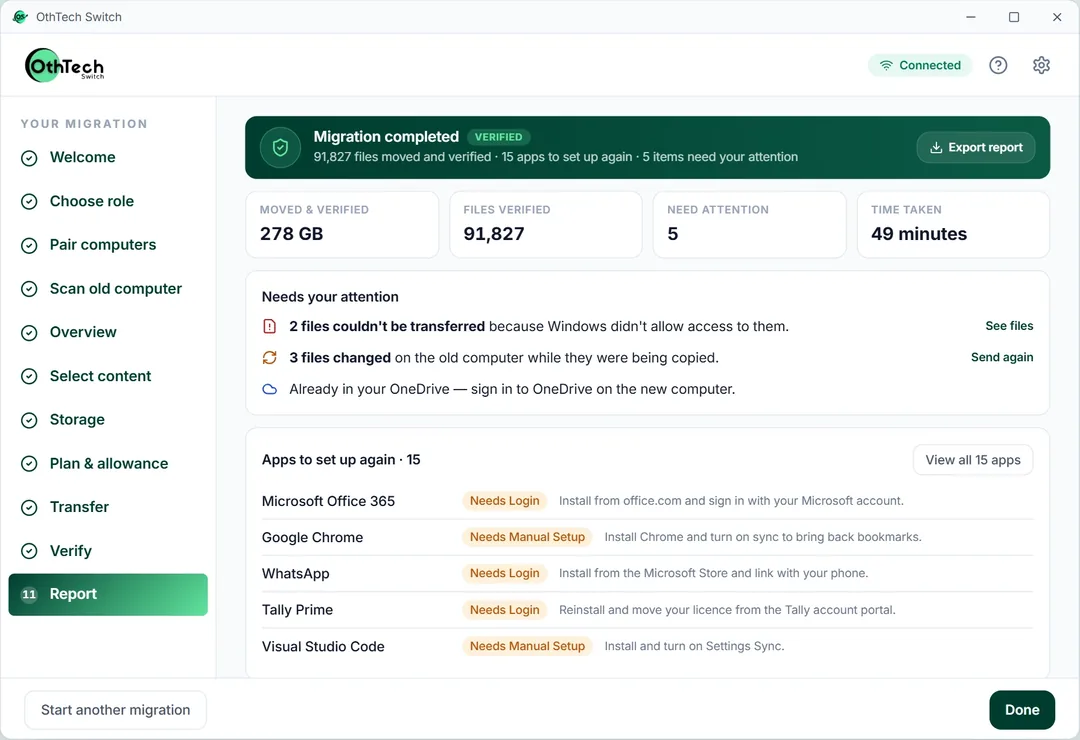1080x740 pixels.
Task: Click the 278 GB moved value
Action: [291, 234]
